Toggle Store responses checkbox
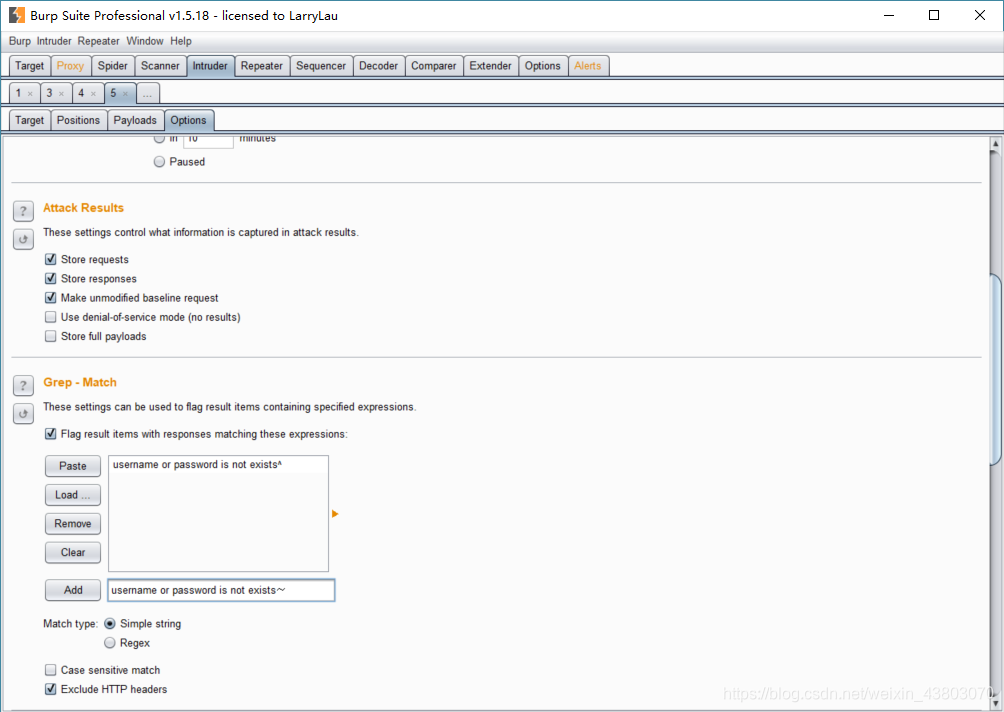Image resolution: width=1004 pixels, height=712 pixels. pos(51,279)
